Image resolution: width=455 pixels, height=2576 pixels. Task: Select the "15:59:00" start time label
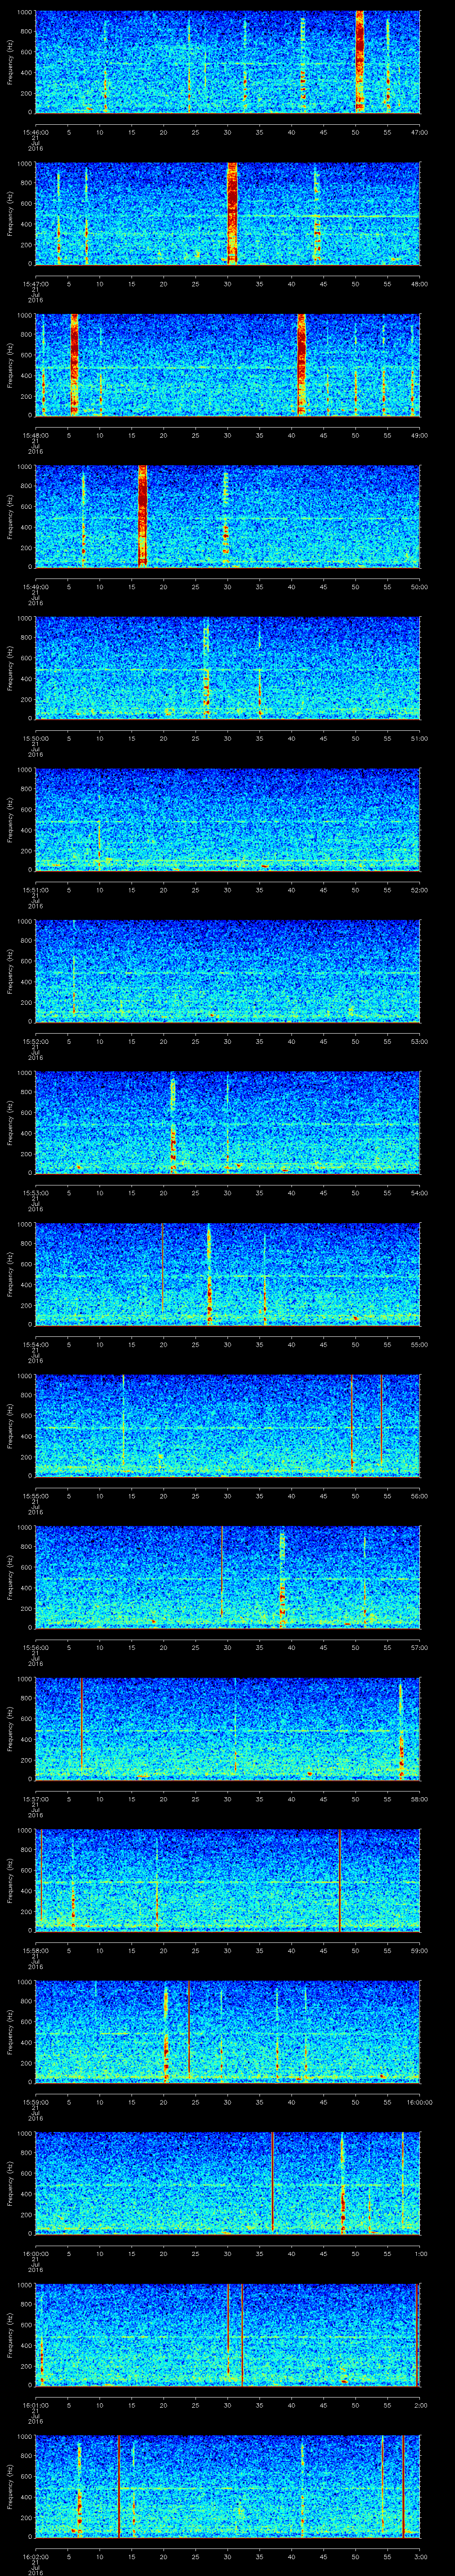[36, 2102]
